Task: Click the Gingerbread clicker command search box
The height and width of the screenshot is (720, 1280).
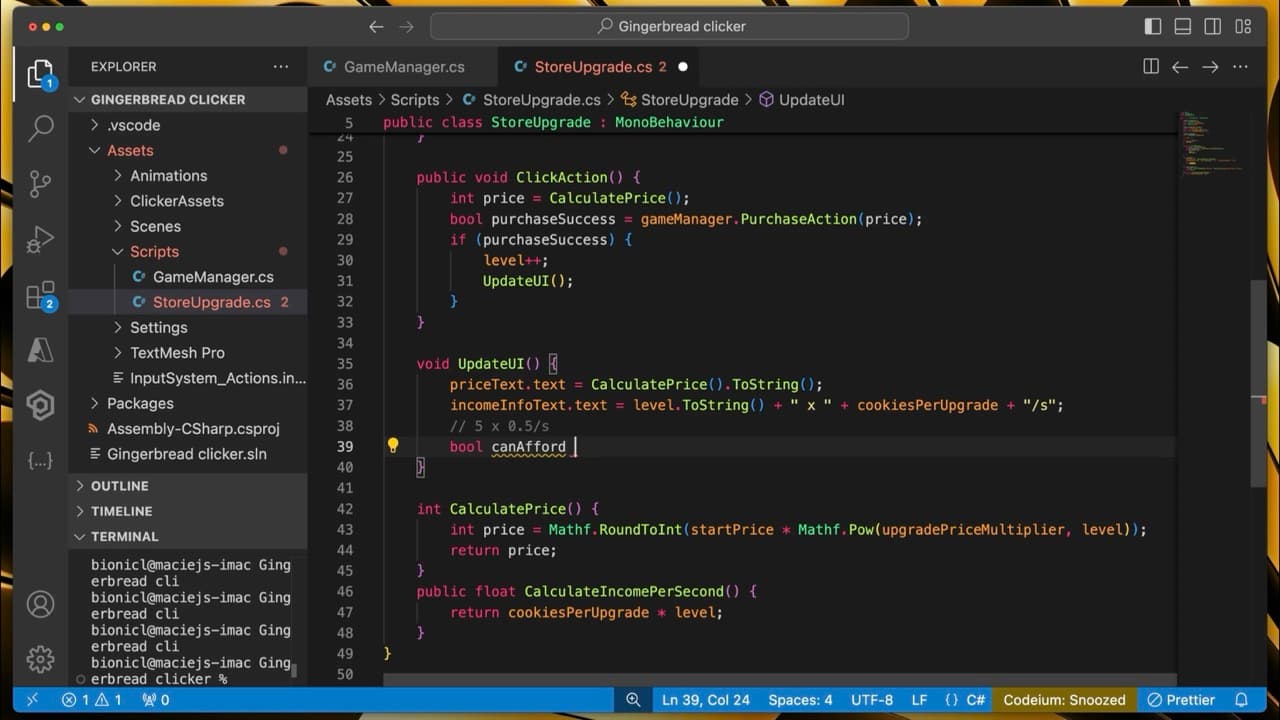Action: (670, 27)
